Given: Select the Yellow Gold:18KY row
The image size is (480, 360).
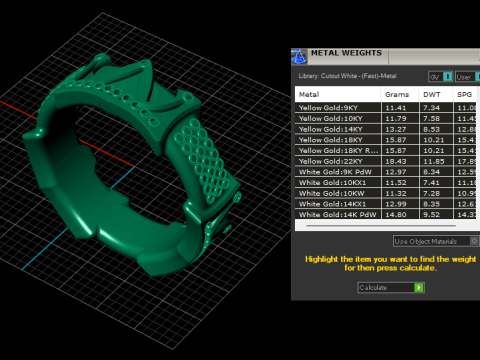Looking at the screenshot, I should tap(386, 140).
